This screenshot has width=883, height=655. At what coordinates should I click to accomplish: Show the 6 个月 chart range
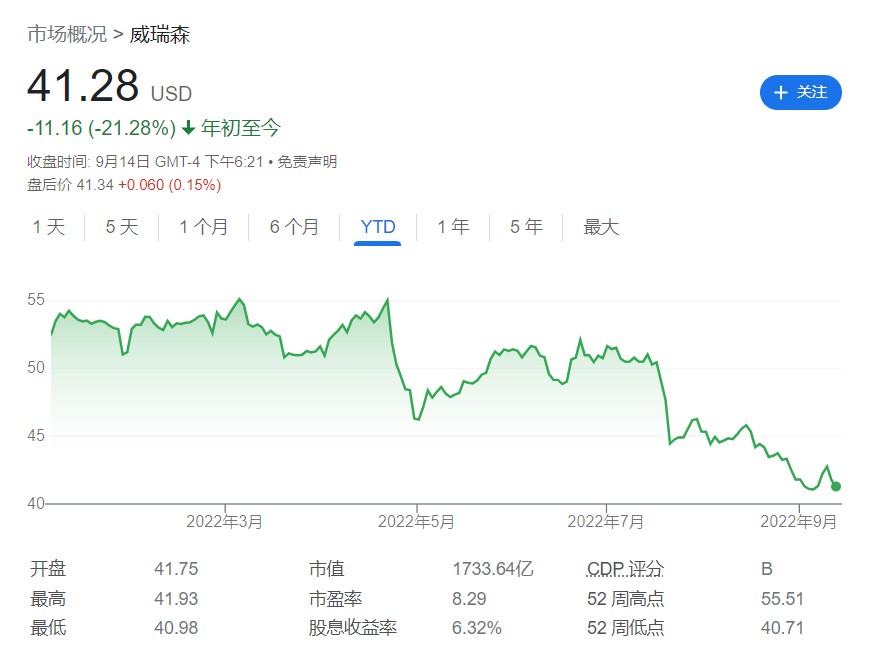(x=294, y=227)
